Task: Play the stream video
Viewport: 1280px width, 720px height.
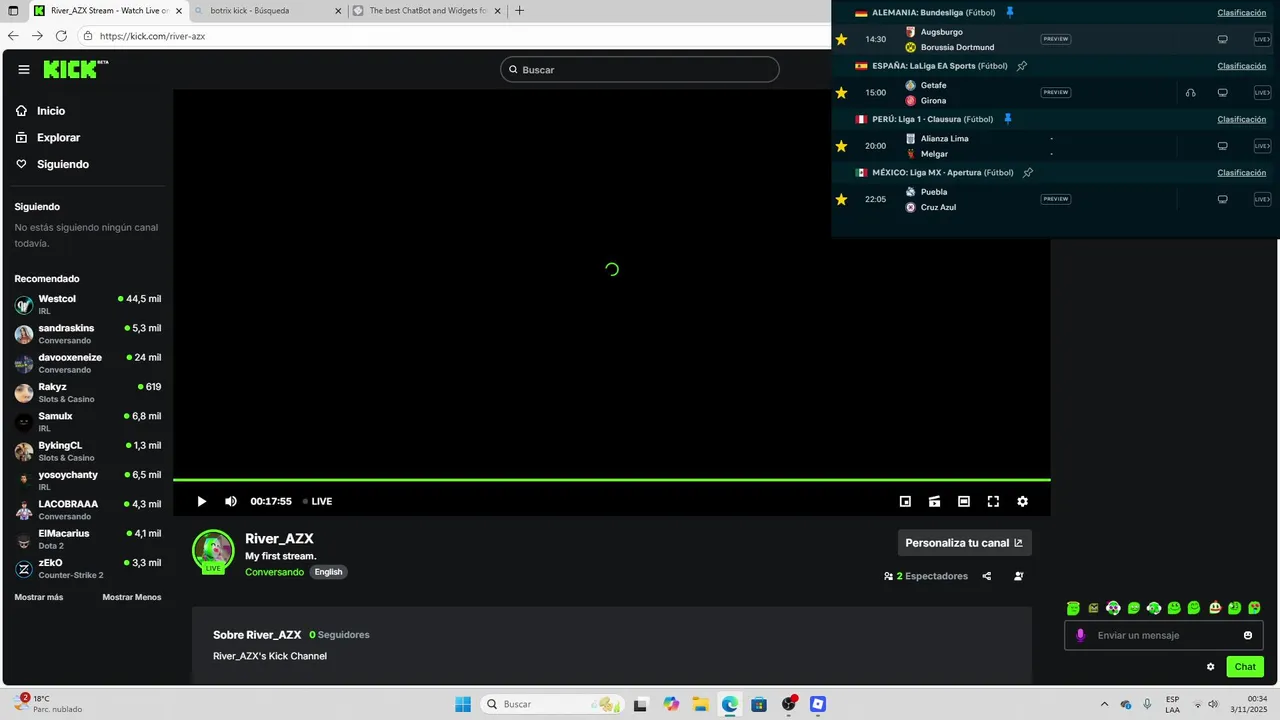Action: (201, 501)
